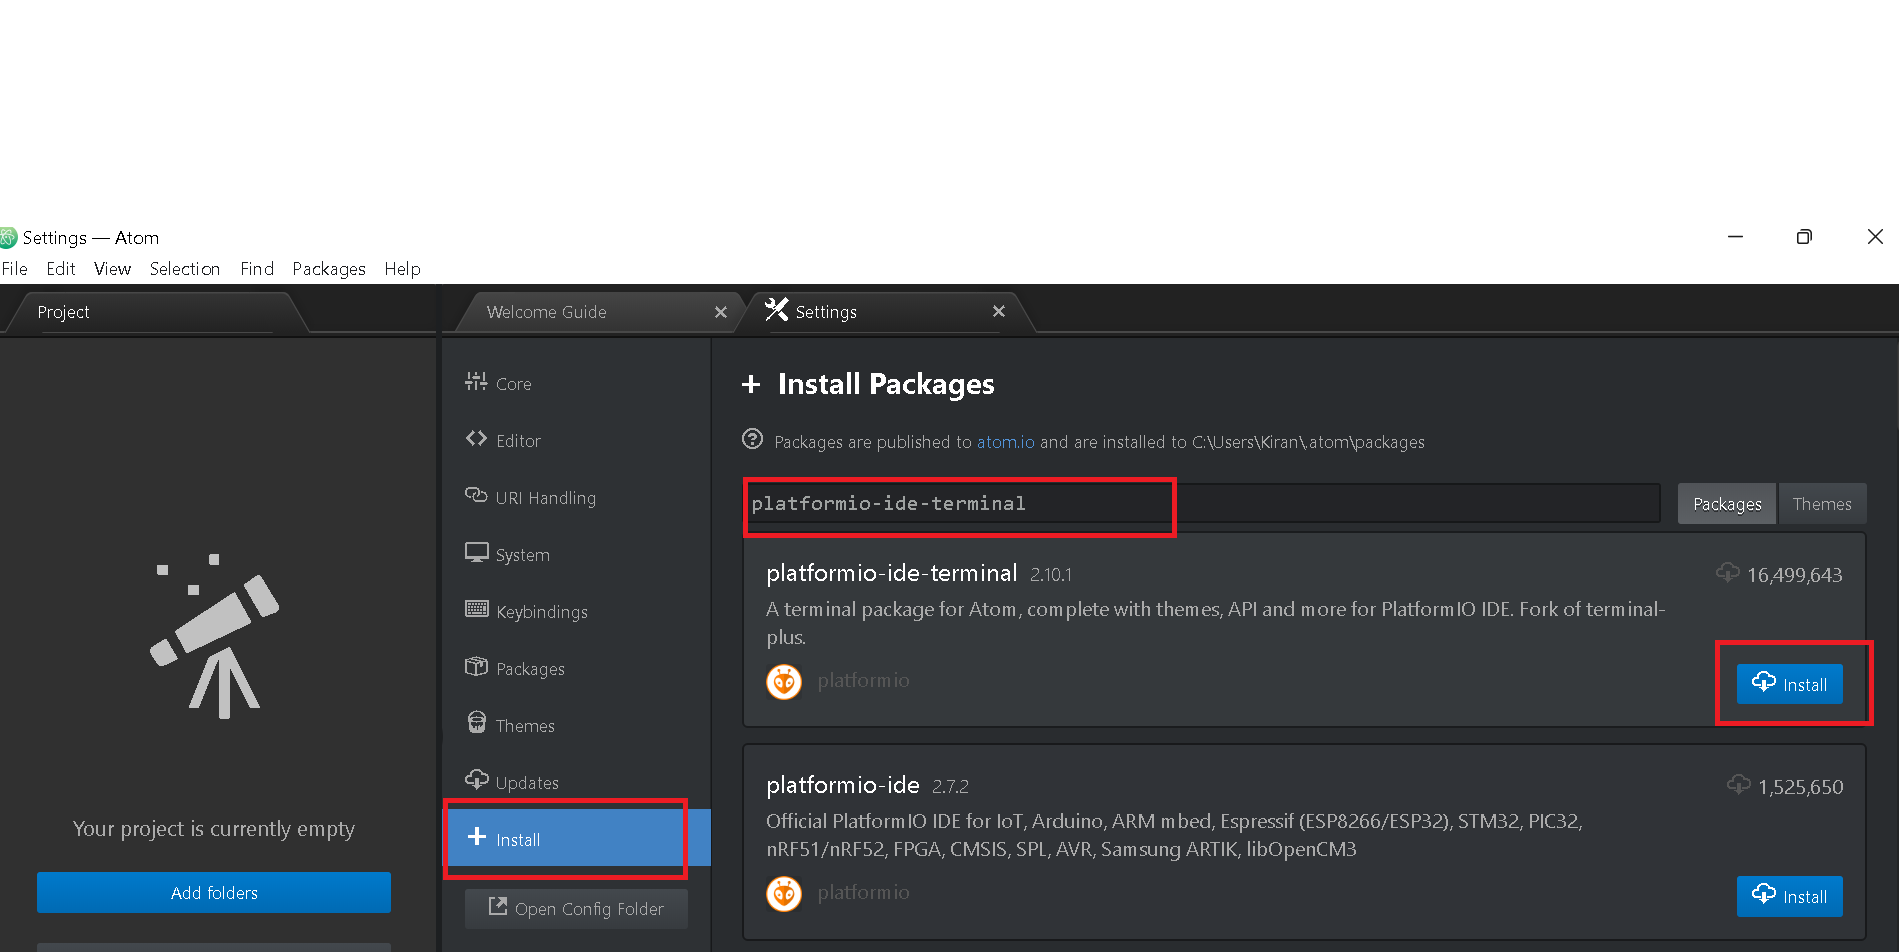
Task: Open the Packages menu in menu bar
Action: 329,269
